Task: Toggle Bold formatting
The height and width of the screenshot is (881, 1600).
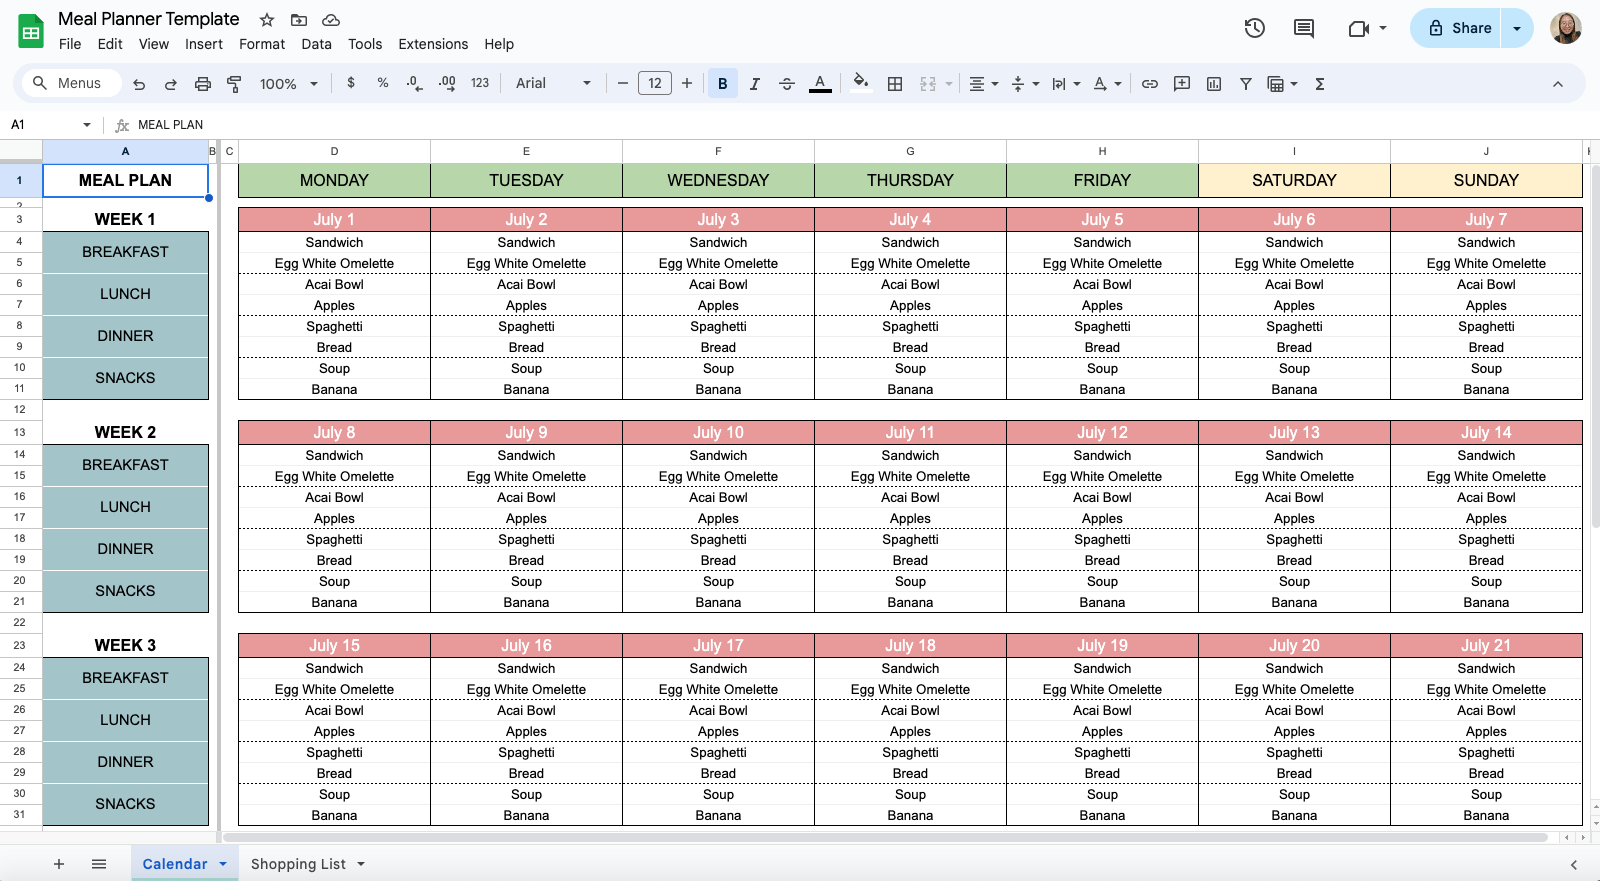Action: coord(722,84)
